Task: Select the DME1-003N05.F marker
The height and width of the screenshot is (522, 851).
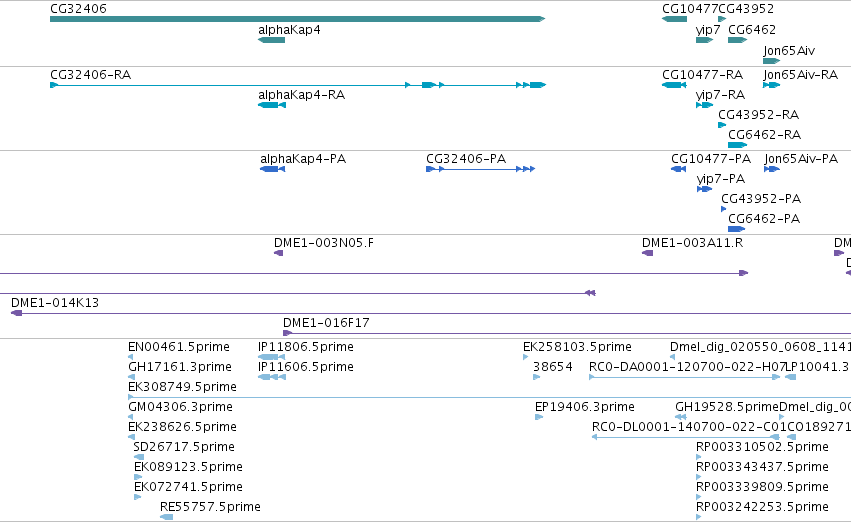Action: pyautogui.click(x=278, y=253)
